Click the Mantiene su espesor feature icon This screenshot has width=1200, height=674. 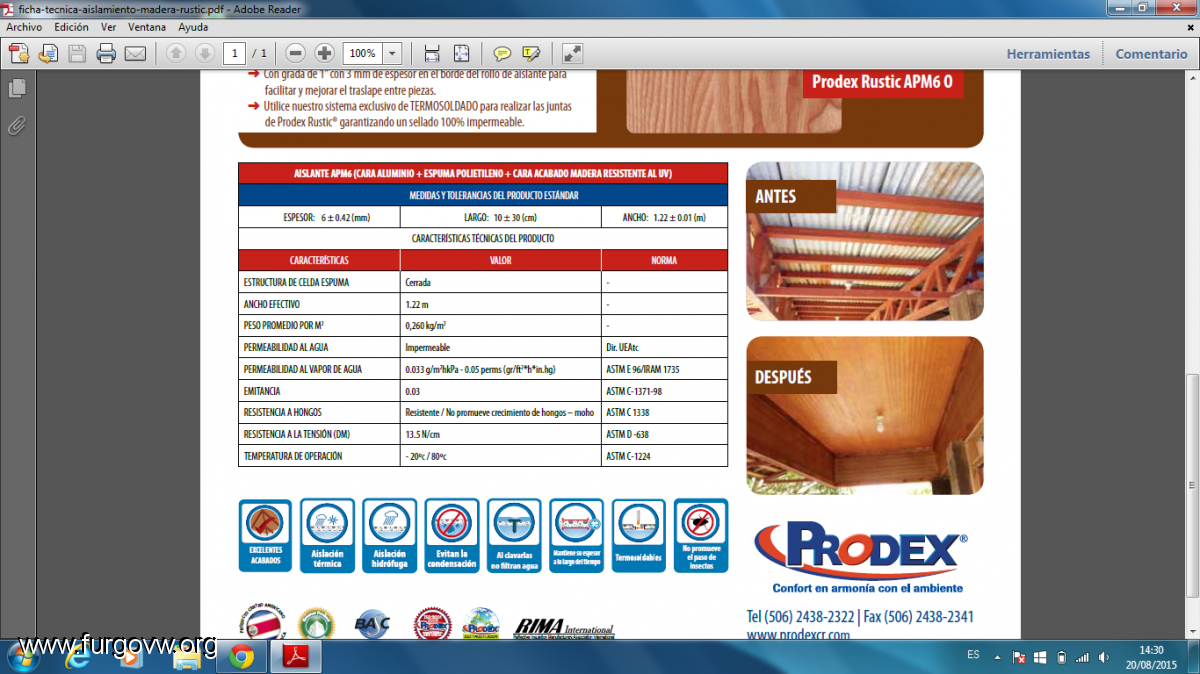[576, 536]
